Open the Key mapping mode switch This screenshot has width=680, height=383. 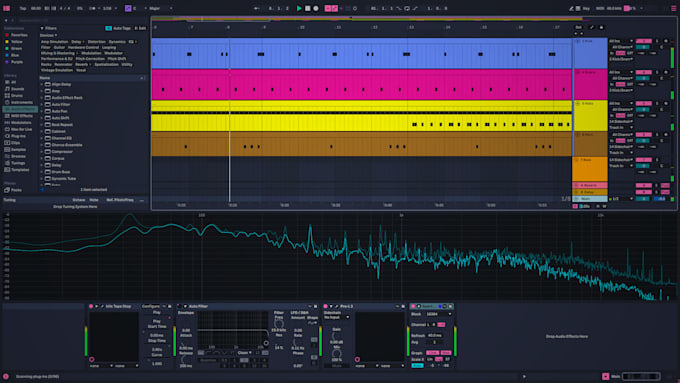pyautogui.click(x=586, y=8)
